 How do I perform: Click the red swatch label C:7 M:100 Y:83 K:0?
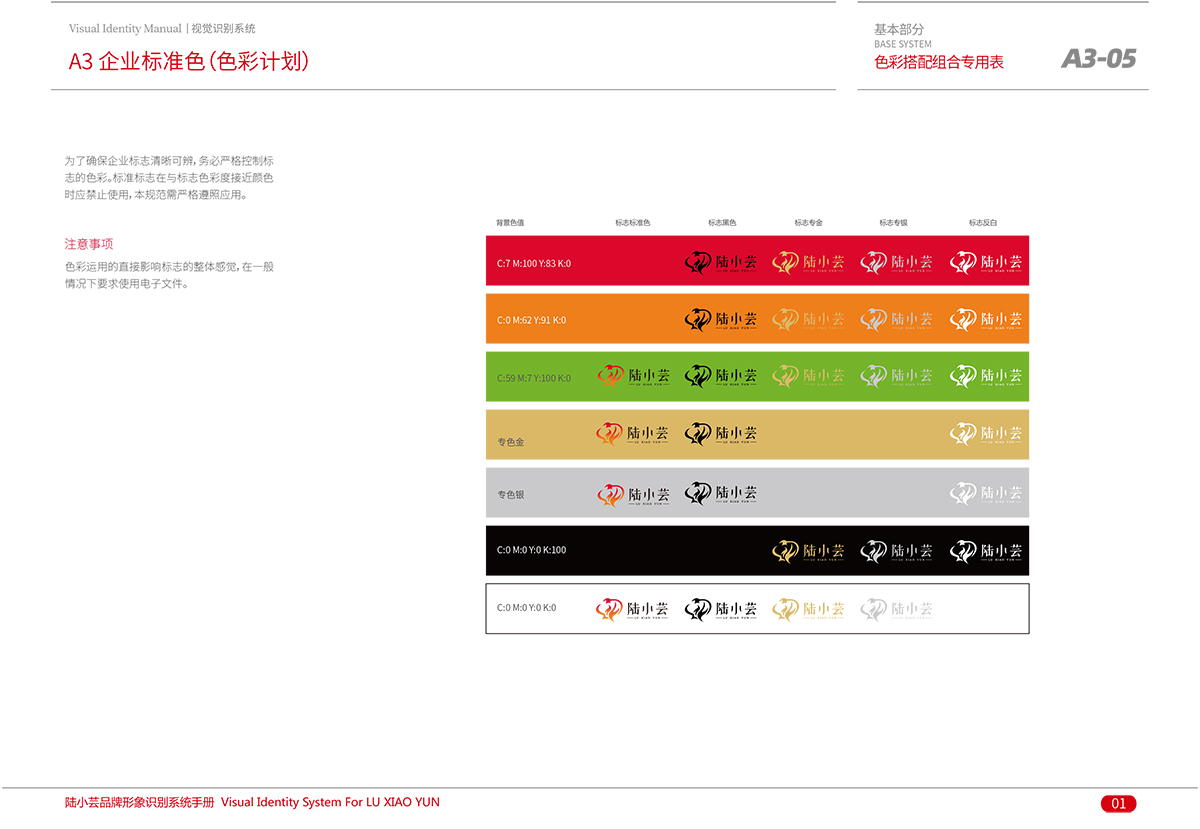pos(534,264)
